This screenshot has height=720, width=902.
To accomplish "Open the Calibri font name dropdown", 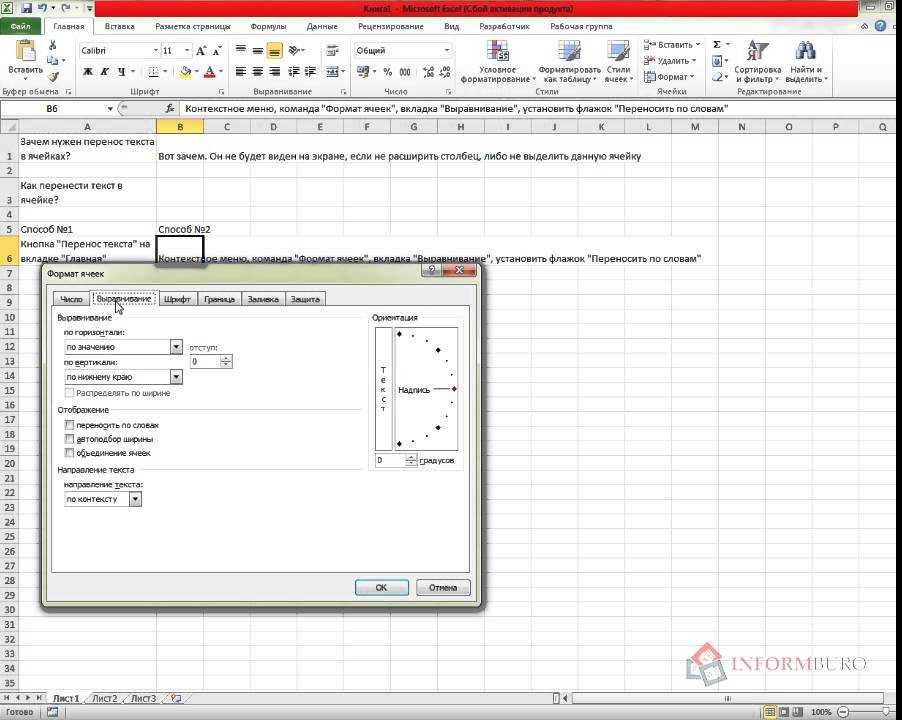I will pyautogui.click(x=155, y=51).
